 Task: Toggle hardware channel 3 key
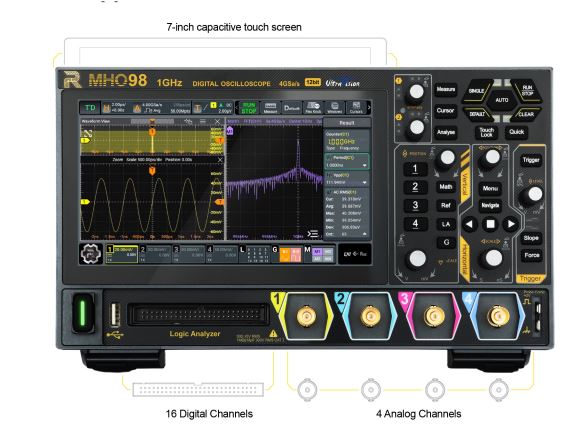click(x=415, y=206)
